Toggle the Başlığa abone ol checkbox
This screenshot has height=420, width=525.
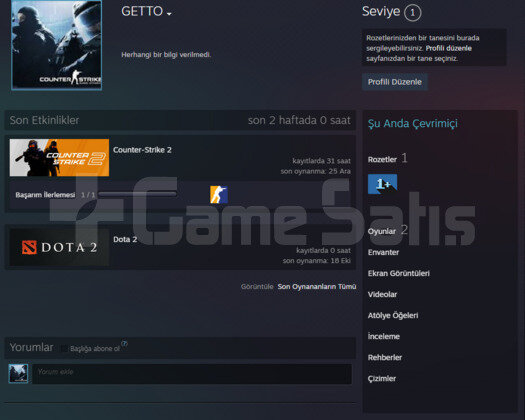[x=64, y=349]
